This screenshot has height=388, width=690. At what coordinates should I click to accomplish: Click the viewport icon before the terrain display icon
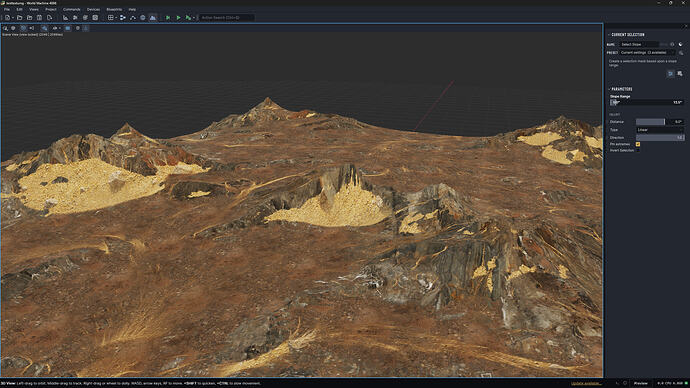pyautogui.click(x=32, y=28)
